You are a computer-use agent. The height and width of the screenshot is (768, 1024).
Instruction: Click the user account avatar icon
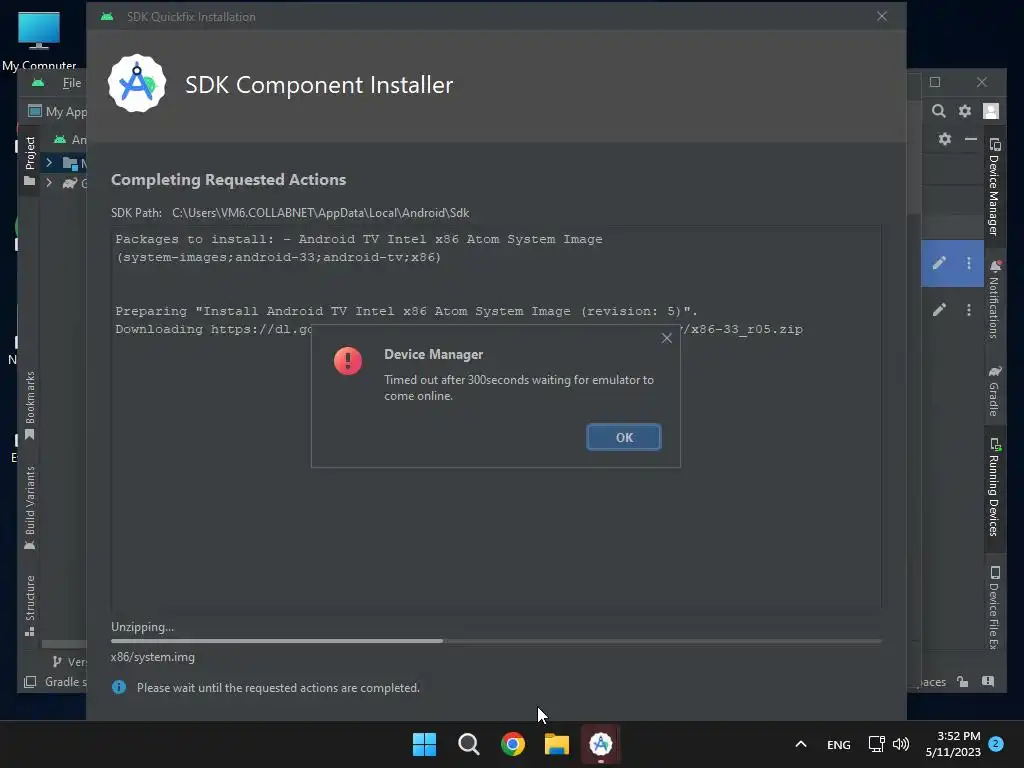[x=991, y=111]
